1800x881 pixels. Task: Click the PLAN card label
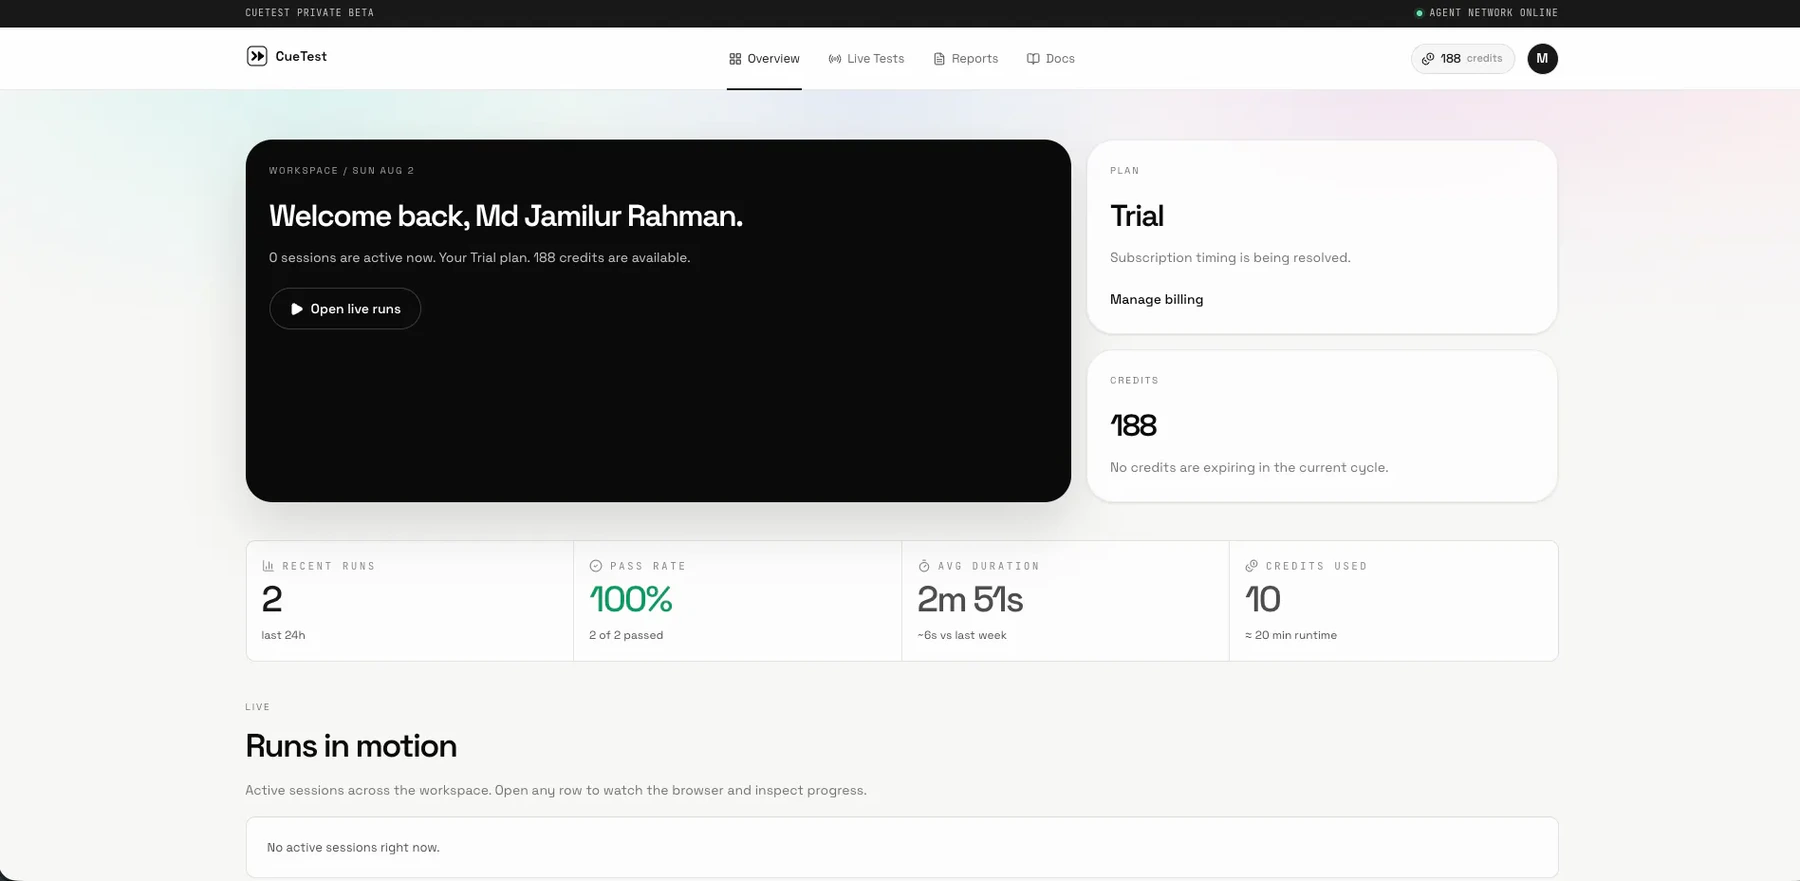click(1124, 171)
